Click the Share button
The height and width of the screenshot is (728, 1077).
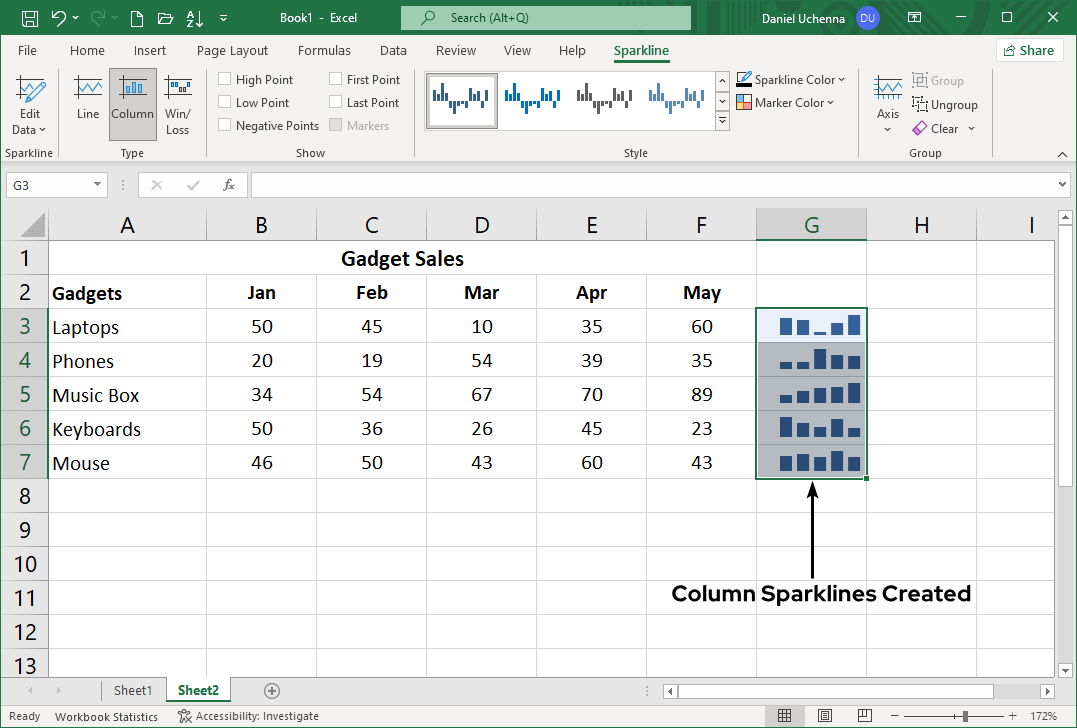[x=1029, y=50]
